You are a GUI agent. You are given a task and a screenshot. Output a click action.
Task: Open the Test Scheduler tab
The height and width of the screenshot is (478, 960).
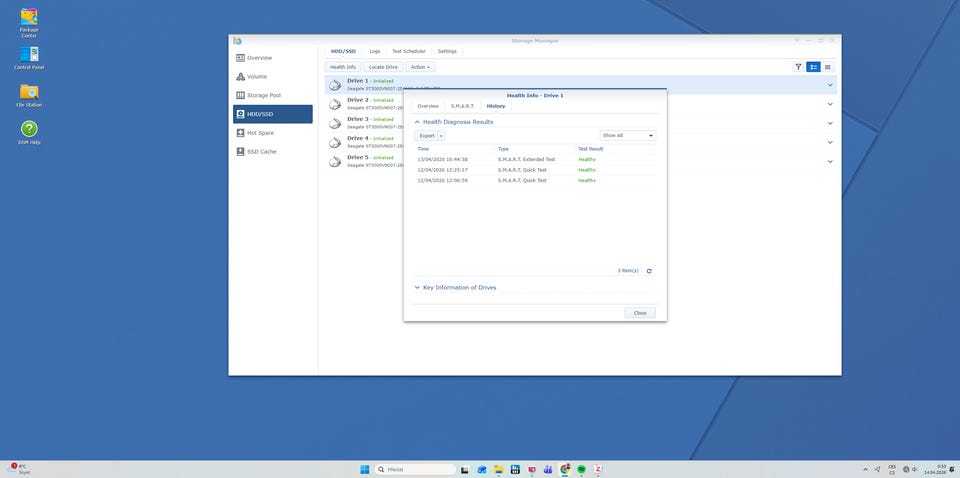(x=408, y=51)
